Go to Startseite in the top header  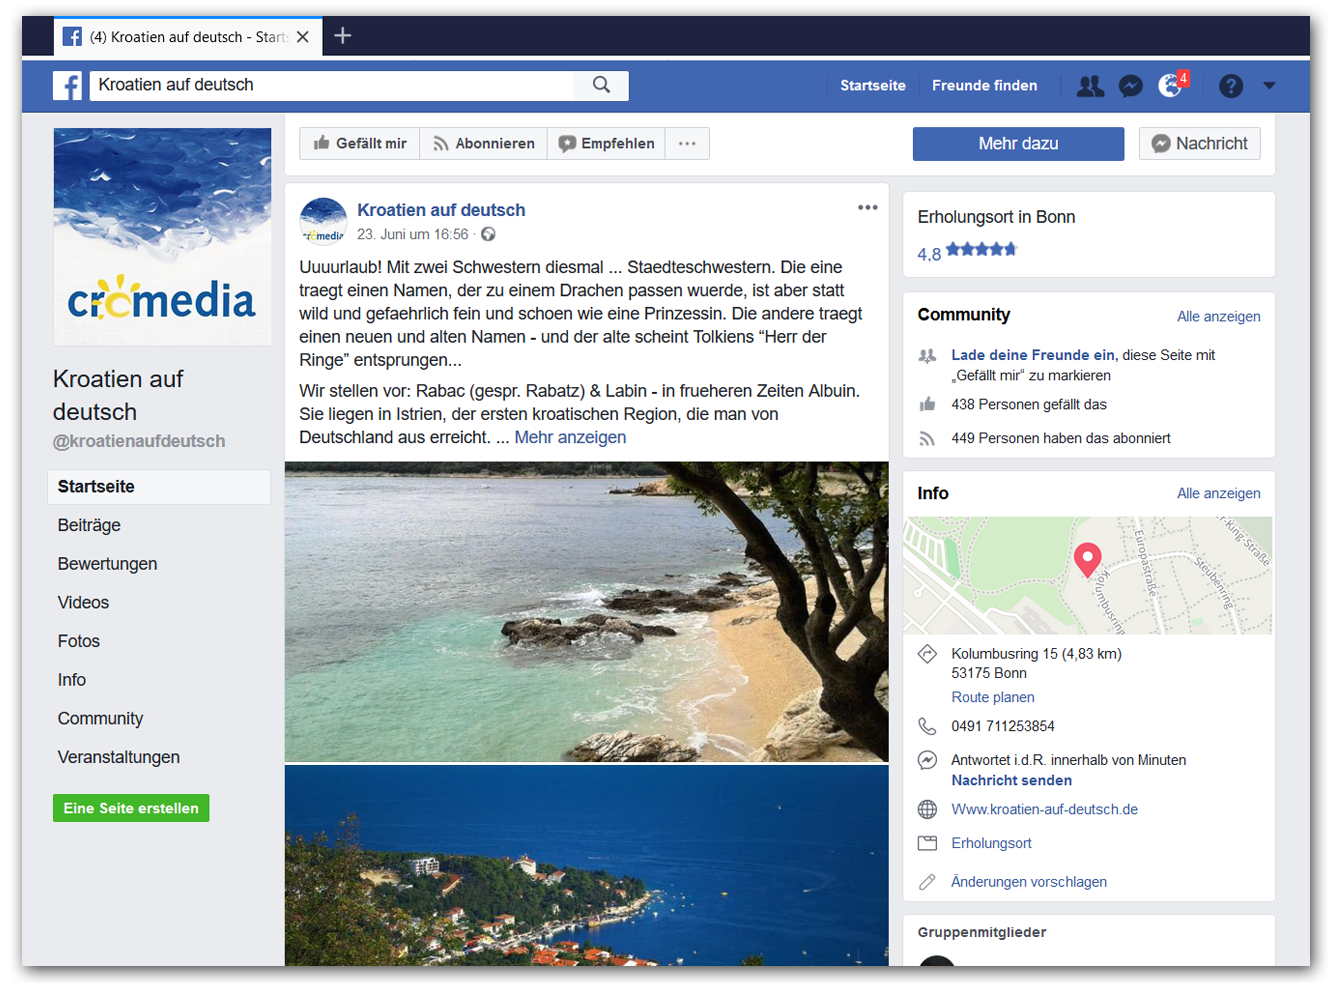(873, 86)
